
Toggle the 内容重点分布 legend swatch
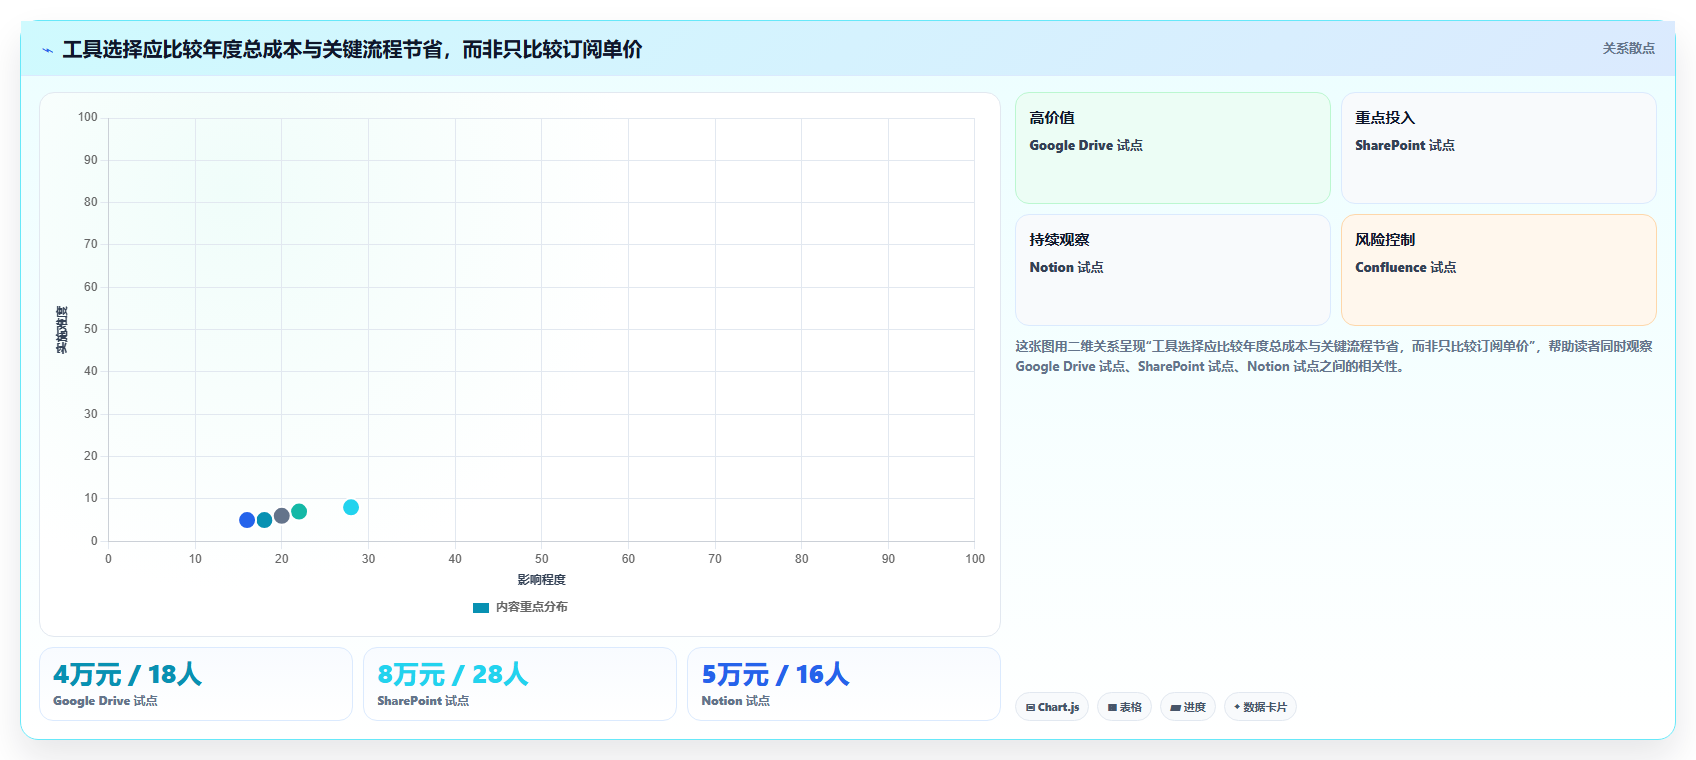481,607
